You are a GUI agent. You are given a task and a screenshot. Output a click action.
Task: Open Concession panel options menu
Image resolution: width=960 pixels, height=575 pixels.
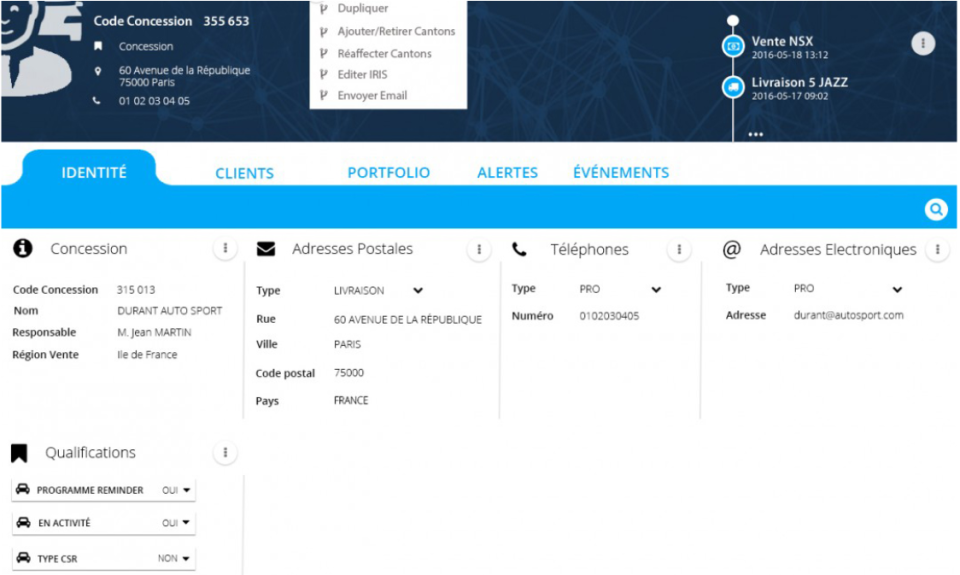click(225, 248)
